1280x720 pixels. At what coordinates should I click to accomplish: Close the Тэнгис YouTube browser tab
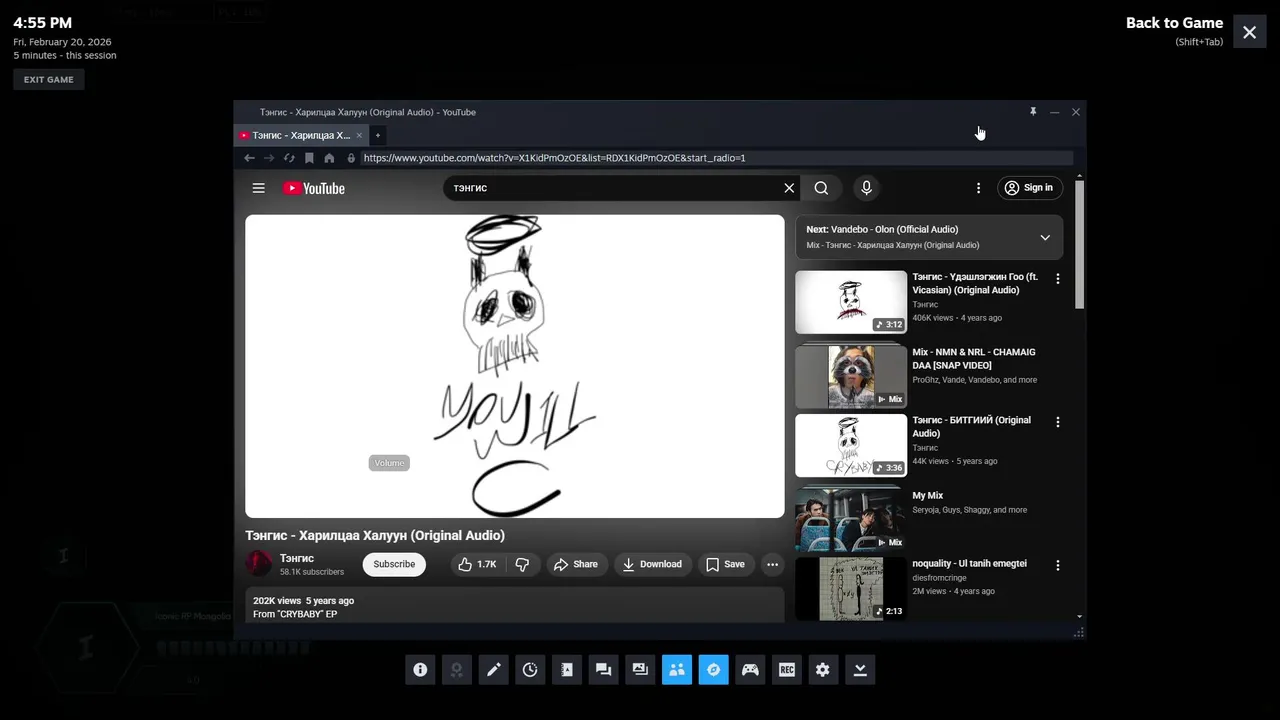[359, 135]
